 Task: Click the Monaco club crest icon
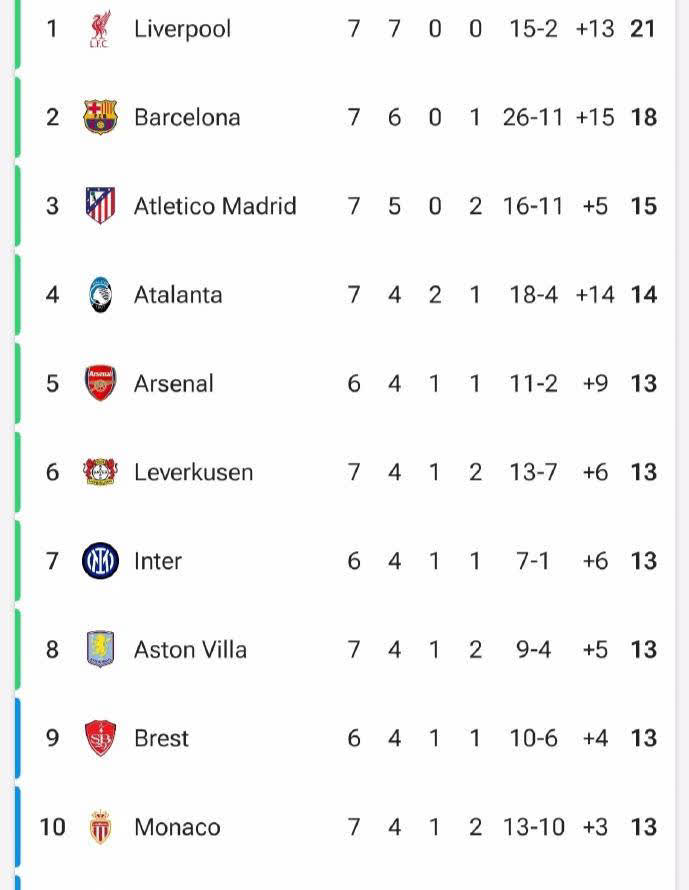click(x=100, y=827)
